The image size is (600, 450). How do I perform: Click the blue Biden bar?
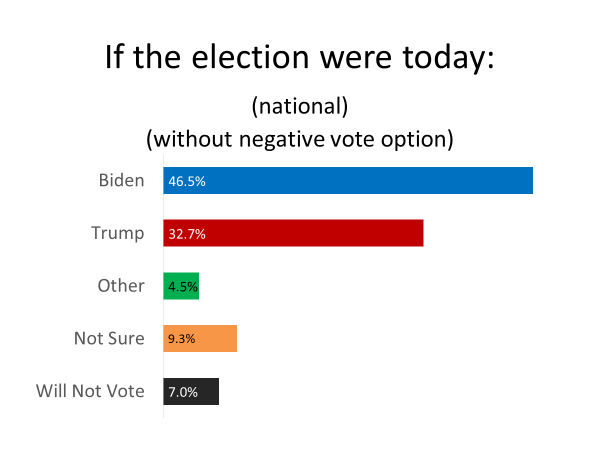click(348, 181)
